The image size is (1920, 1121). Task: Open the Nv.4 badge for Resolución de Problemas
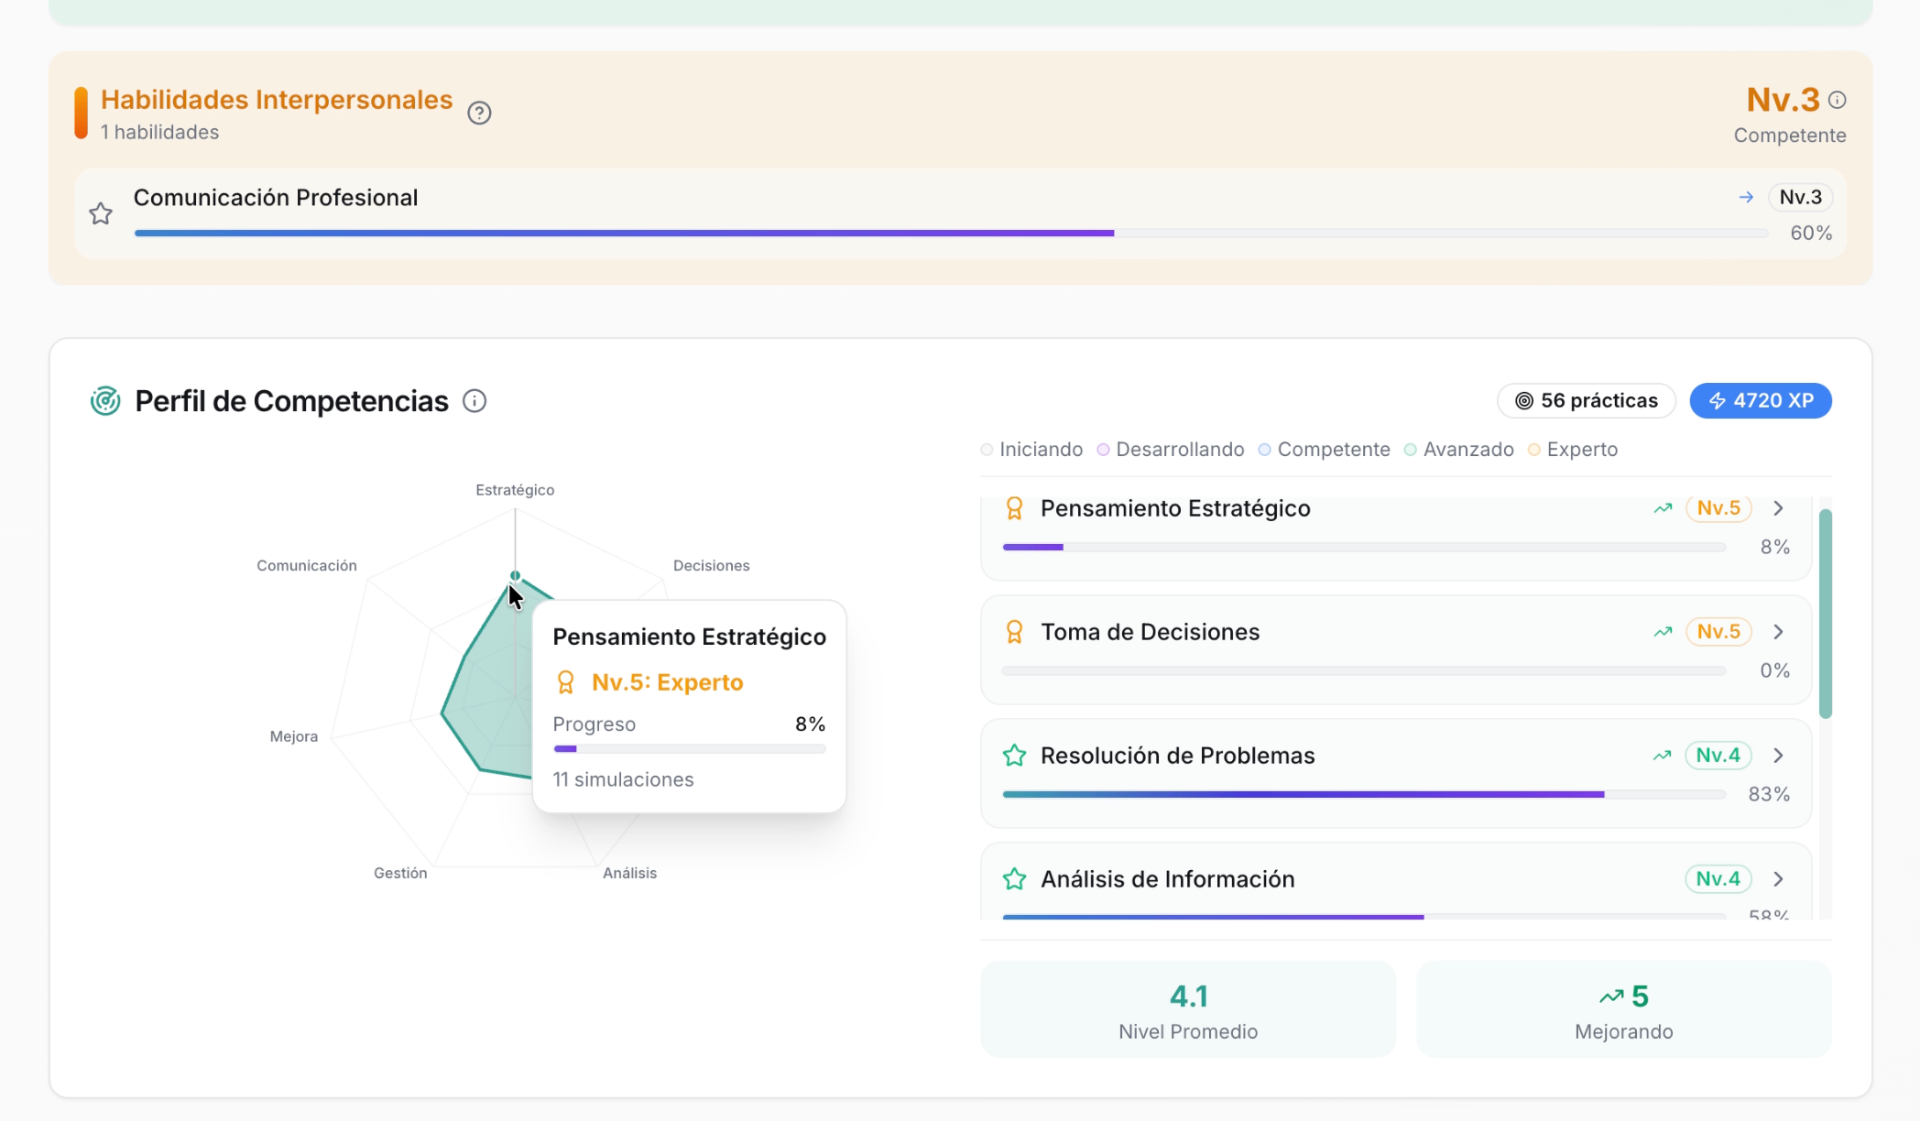1718,755
